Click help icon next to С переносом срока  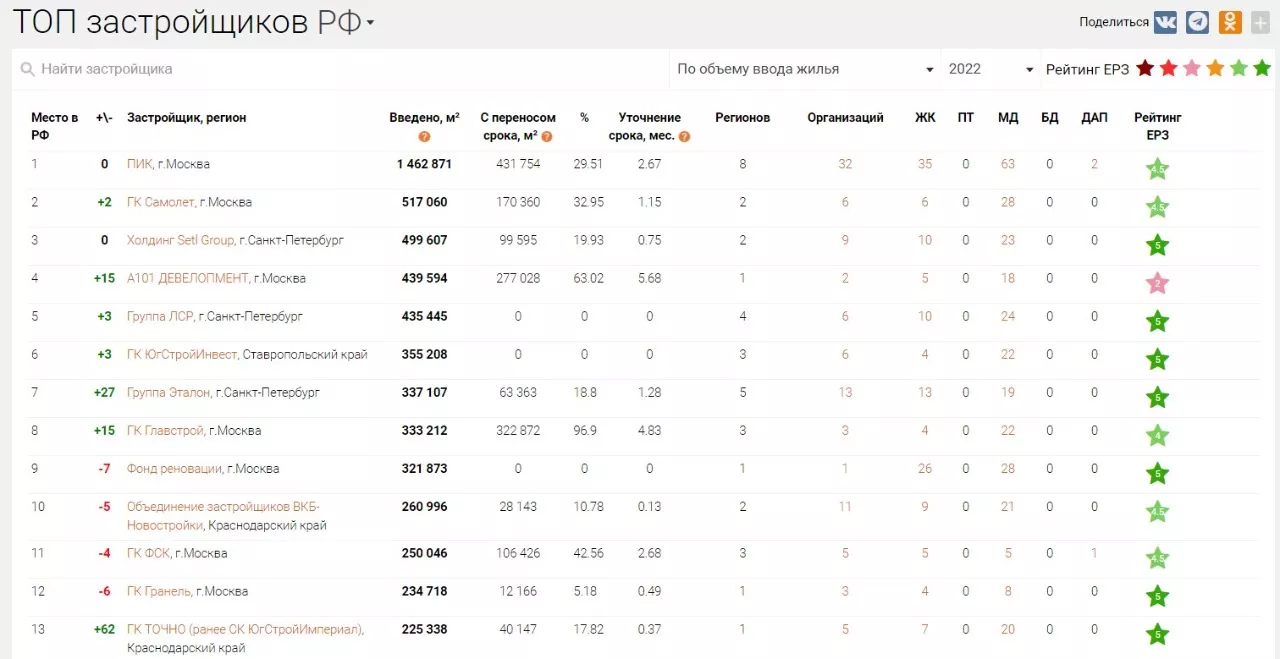[547, 136]
